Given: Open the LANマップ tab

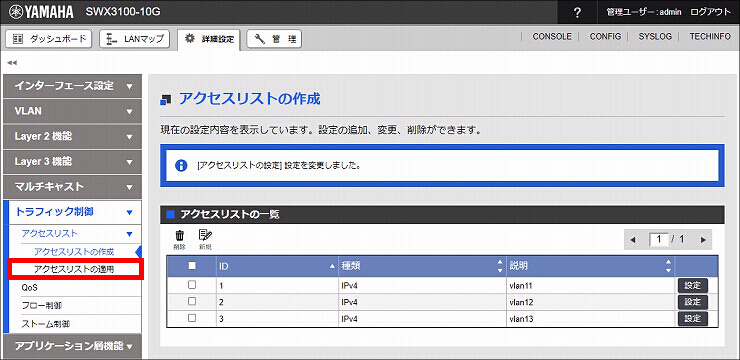Looking at the screenshot, I should pyautogui.click(x=135, y=39).
